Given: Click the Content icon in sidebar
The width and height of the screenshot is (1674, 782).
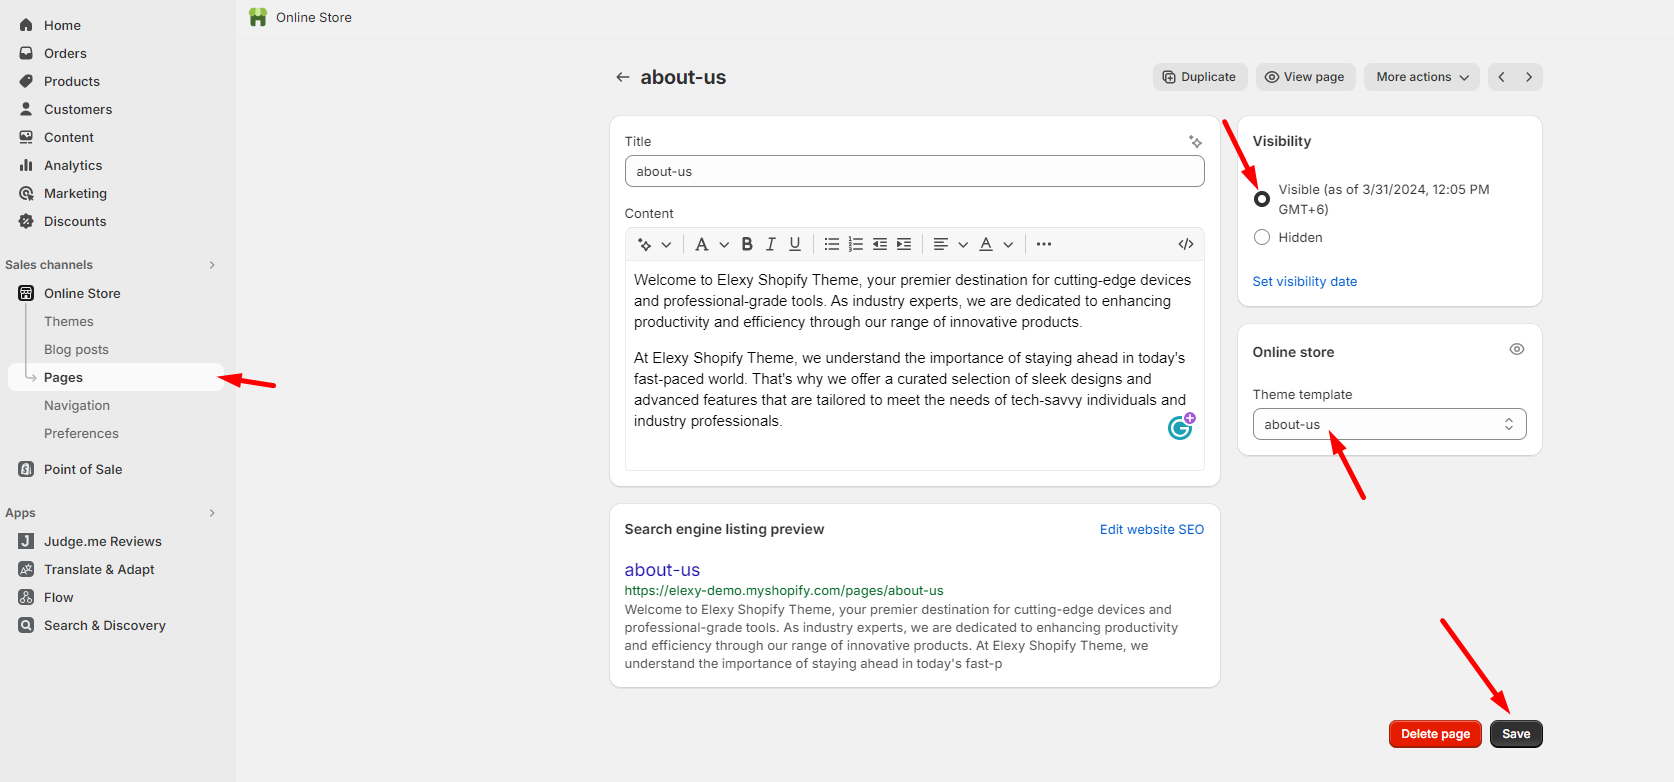Looking at the screenshot, I should [x=26, y=137].
